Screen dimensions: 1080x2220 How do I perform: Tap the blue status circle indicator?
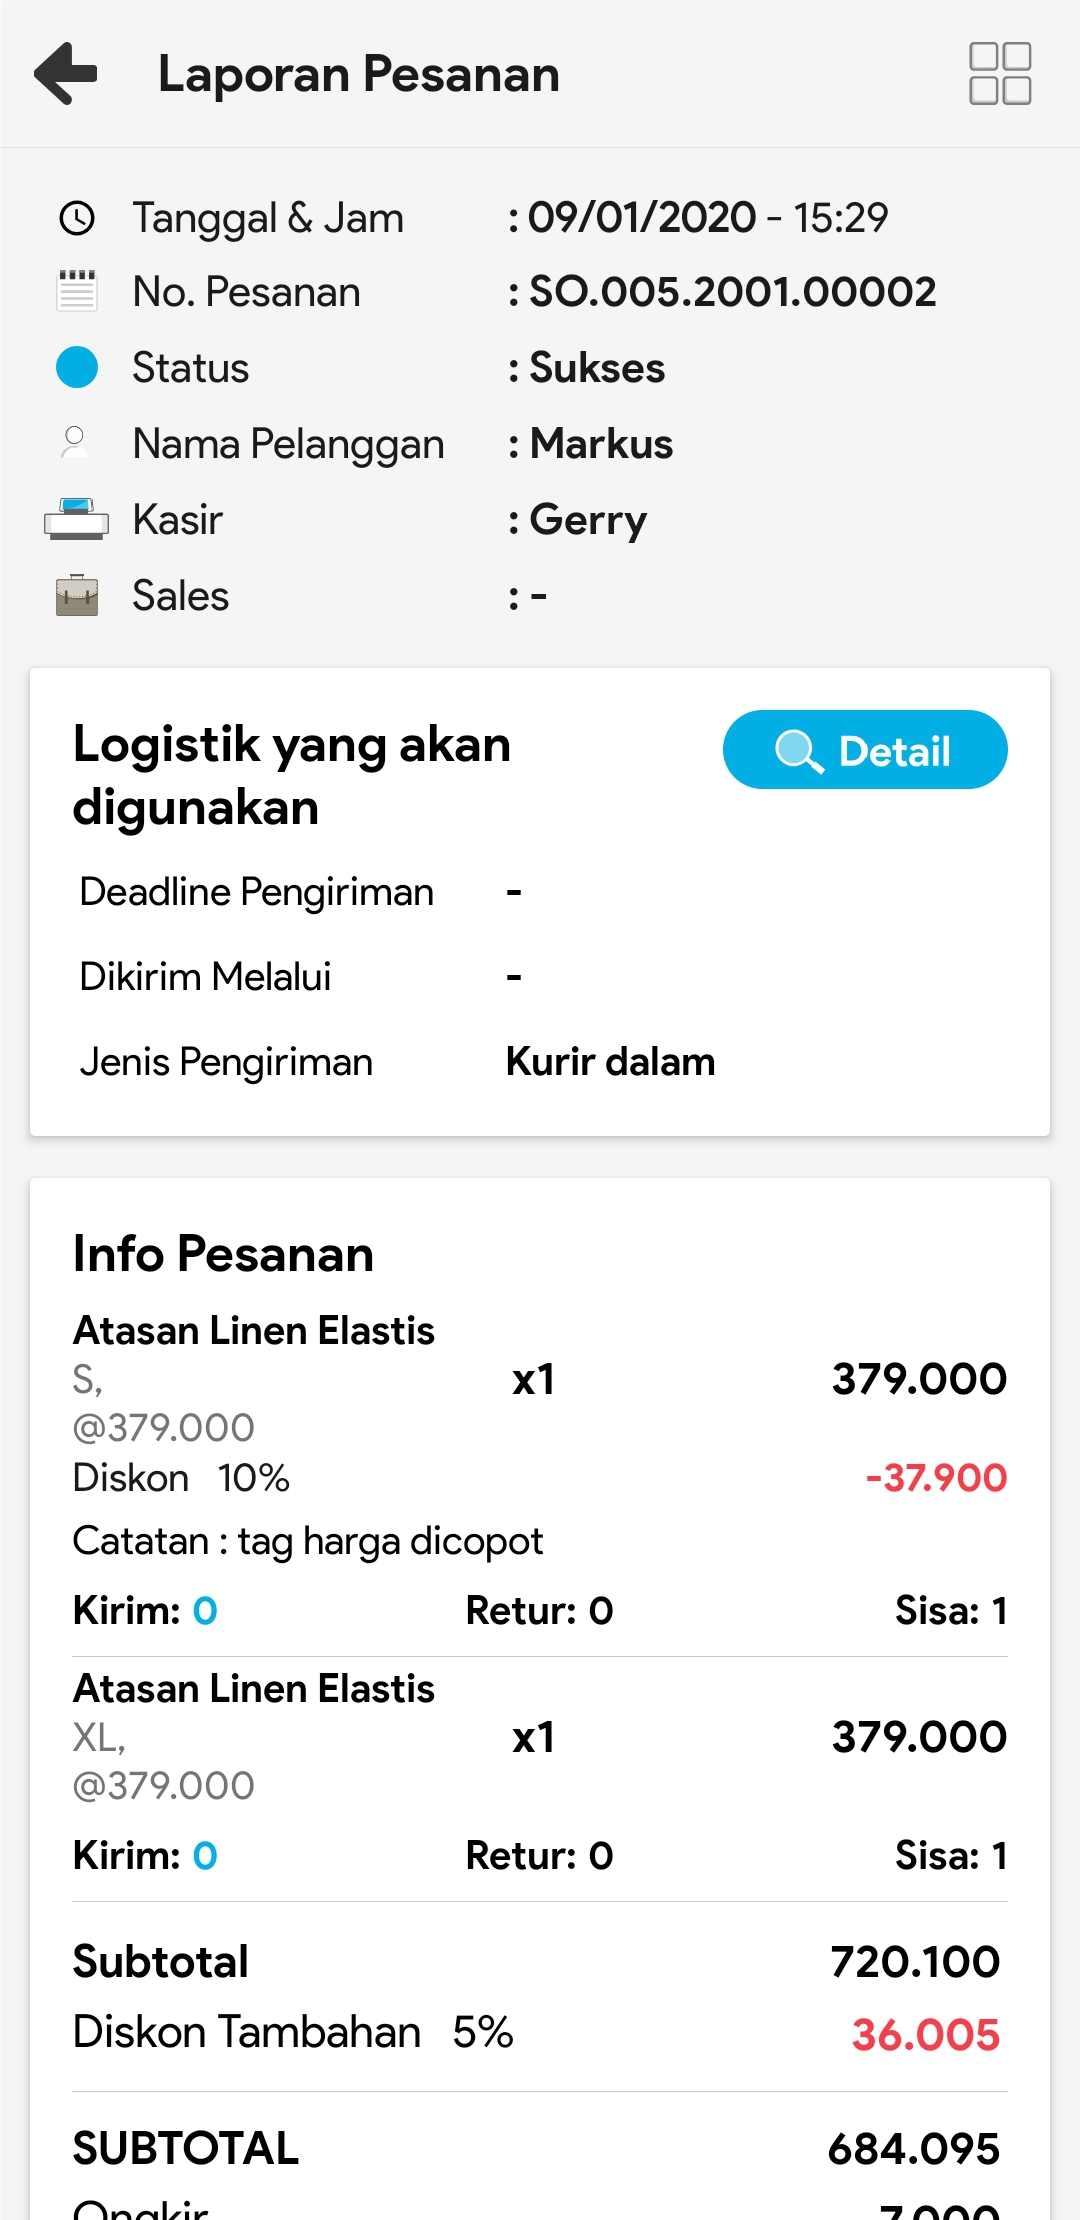[77, 367]
